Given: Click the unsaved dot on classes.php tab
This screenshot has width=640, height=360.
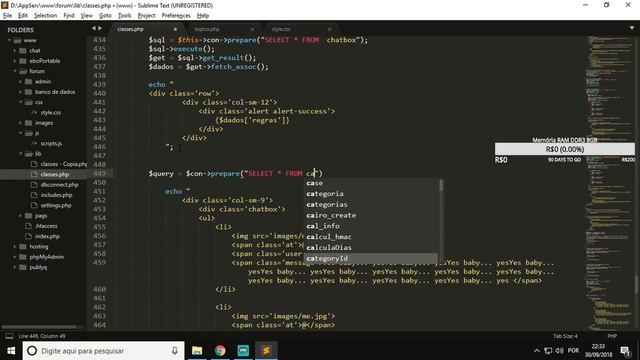Looking at the screenshot, I should click(x=175, y=29).
